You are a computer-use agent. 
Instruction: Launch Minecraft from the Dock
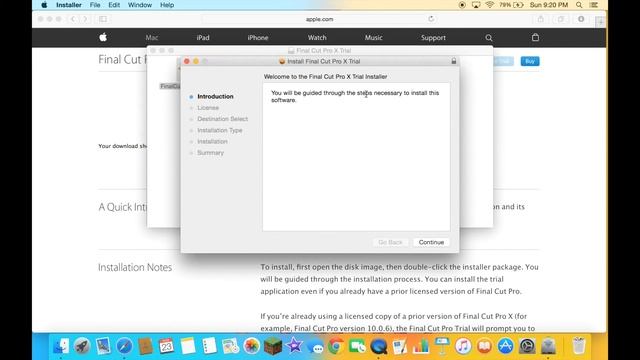[273, 346]
